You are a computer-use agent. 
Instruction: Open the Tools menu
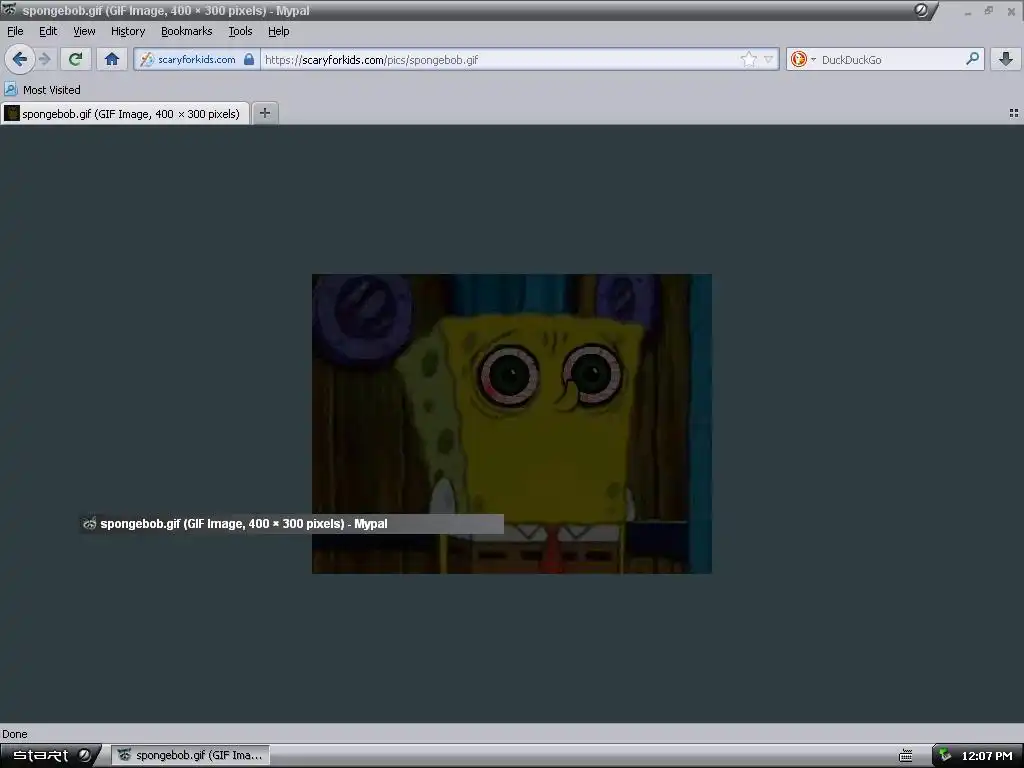point(240,31)
